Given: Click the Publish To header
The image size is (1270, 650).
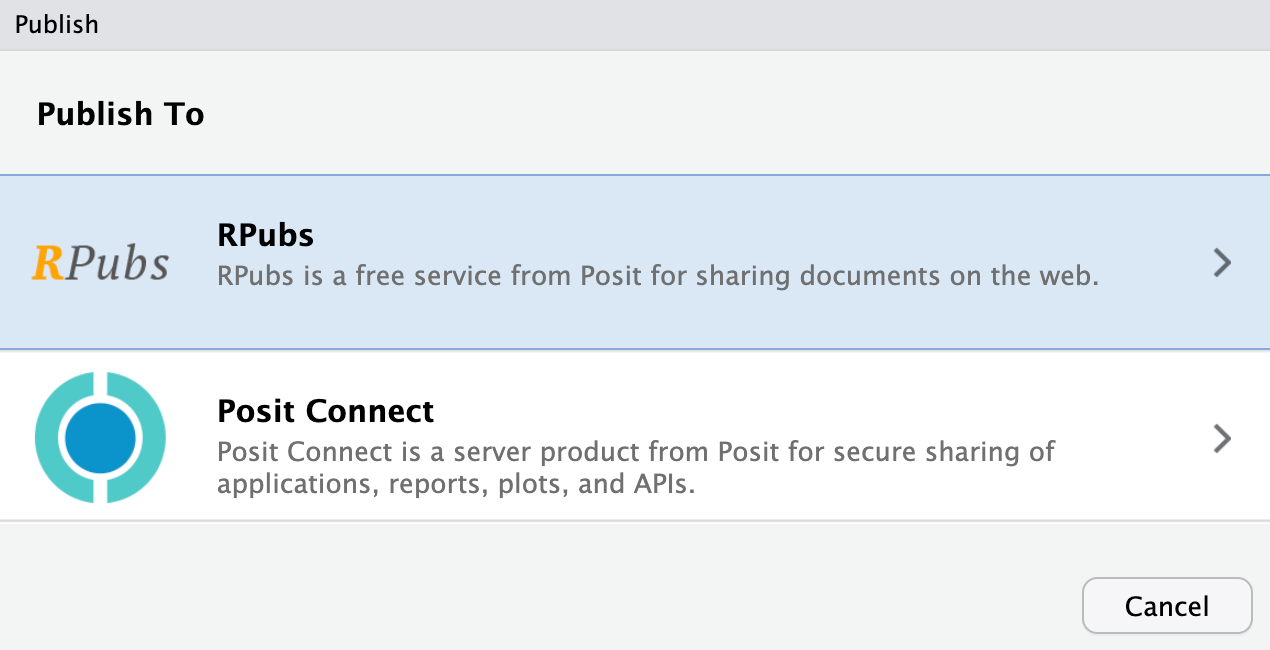Looking at the screenshot, I should 120,113.
